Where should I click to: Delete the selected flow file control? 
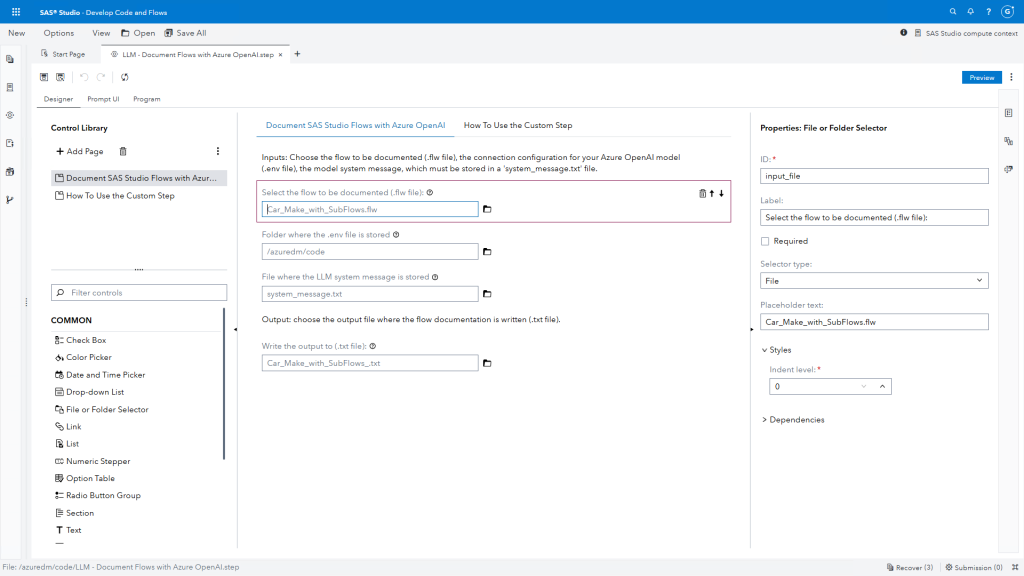[x=703, y=193]
